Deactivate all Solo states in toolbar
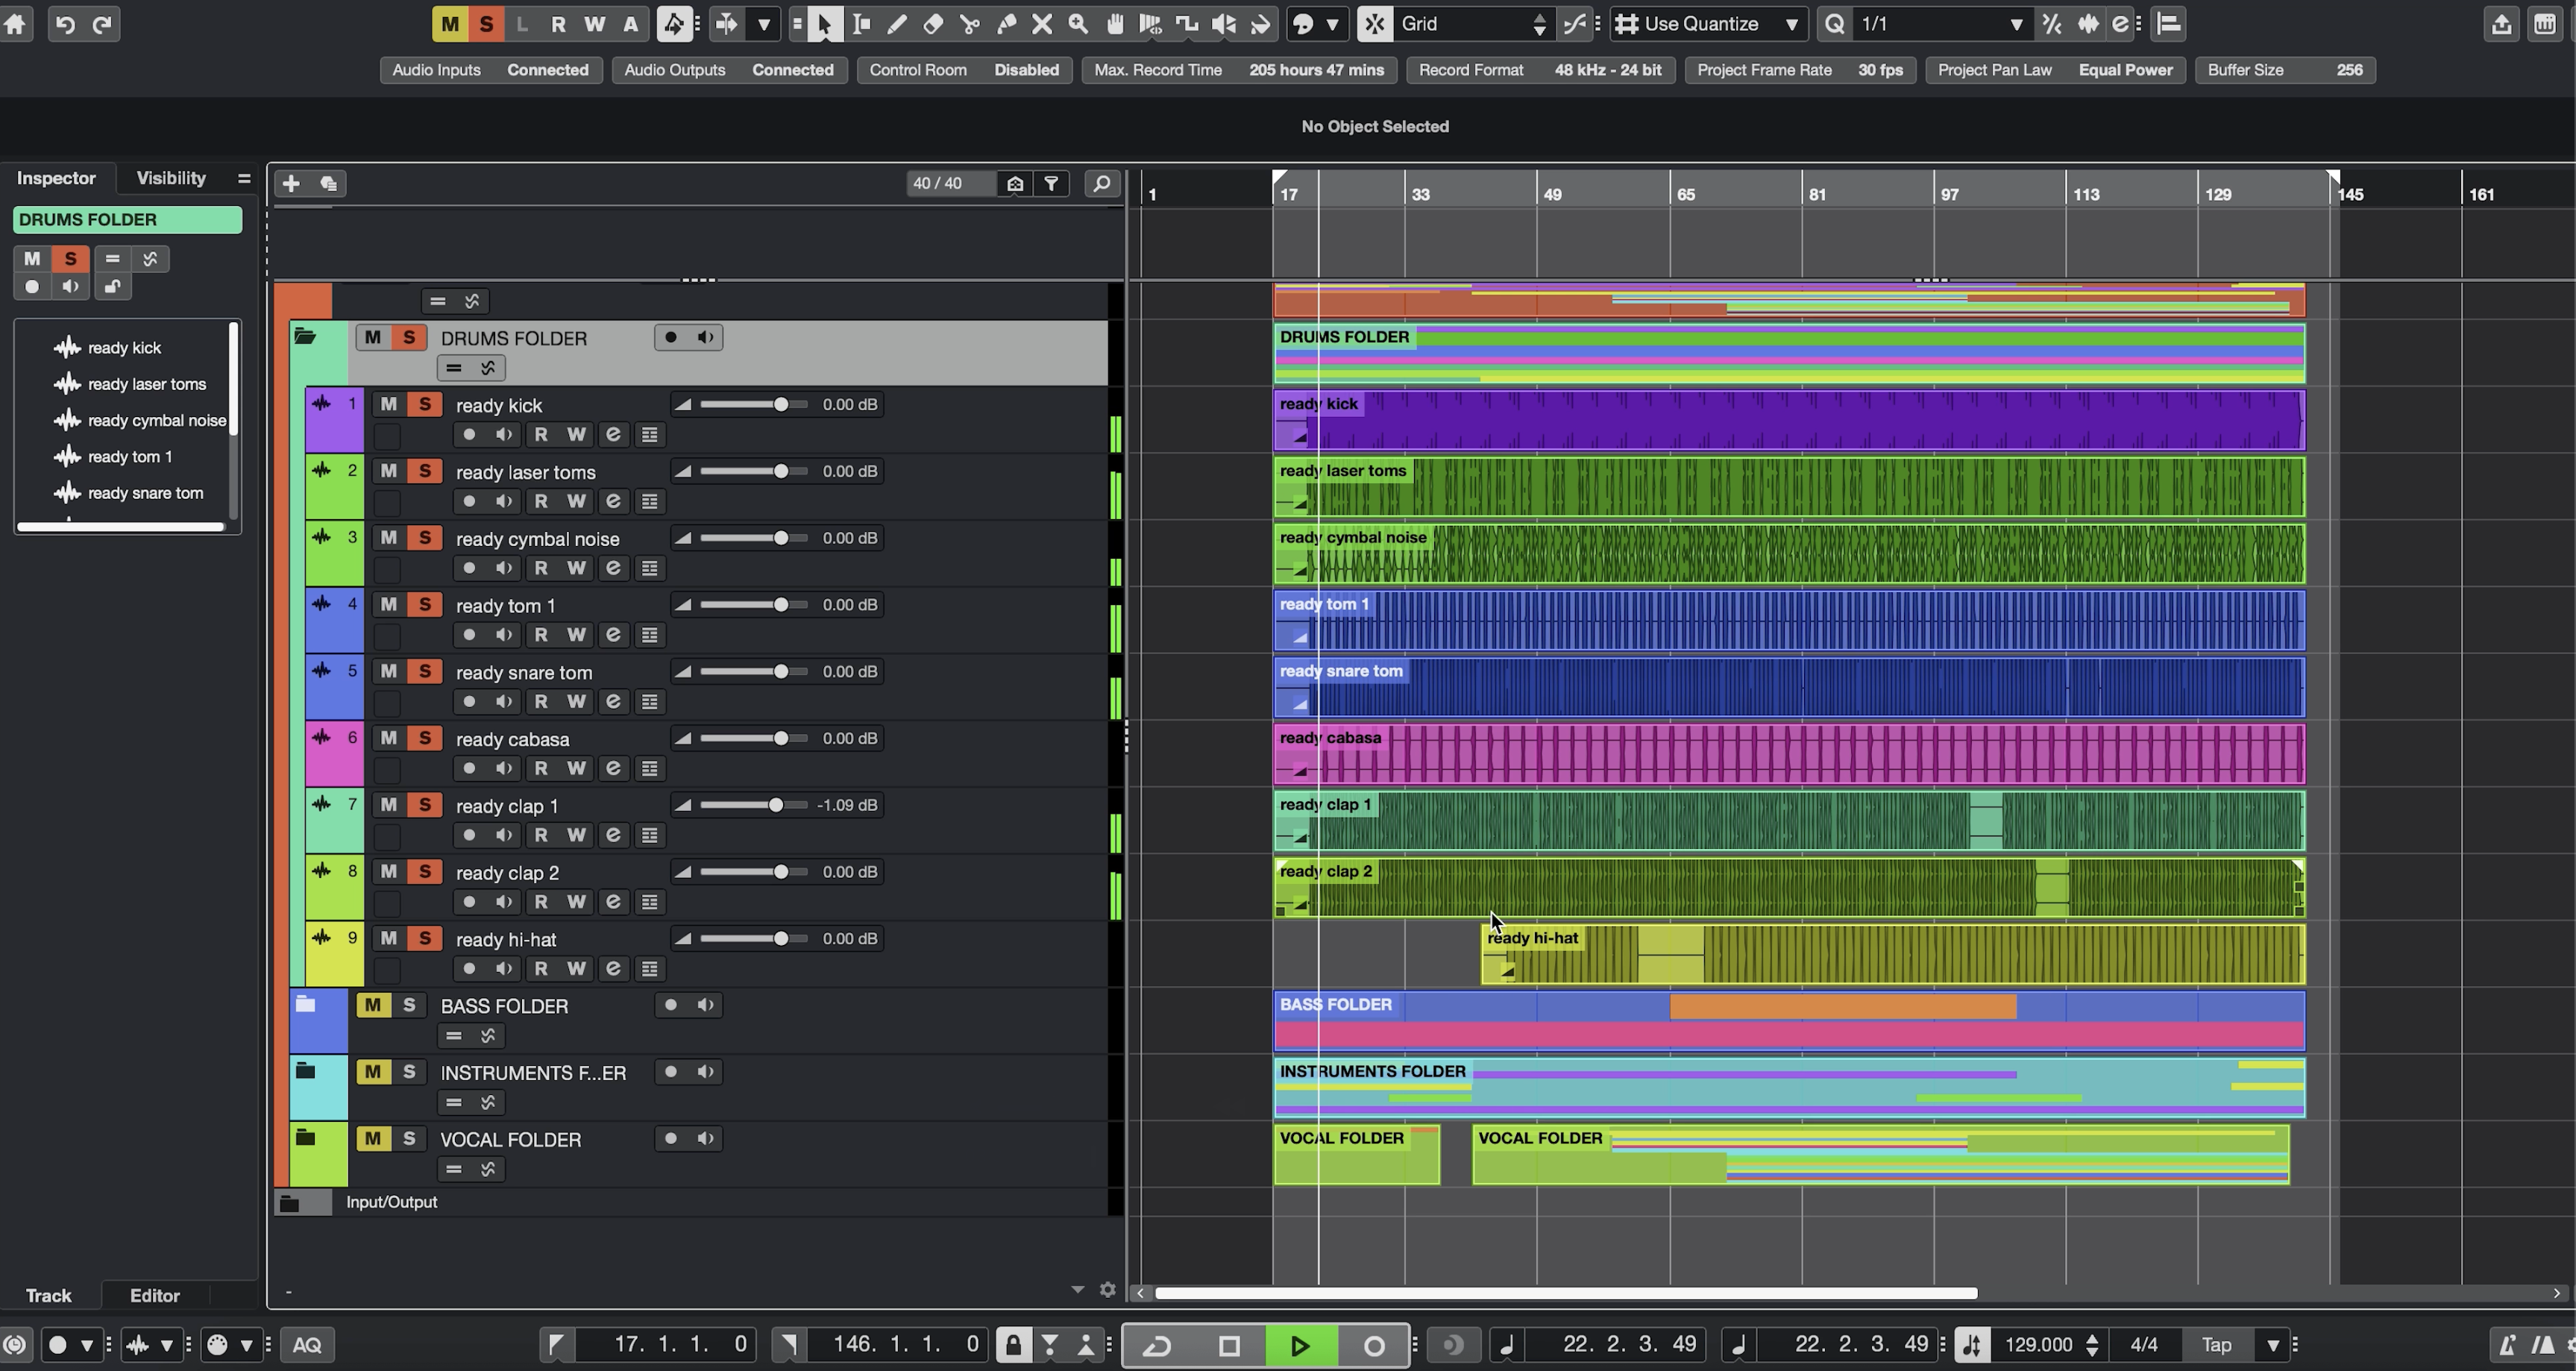Screen dimensions: 2576x1371 tap(486, 24)
